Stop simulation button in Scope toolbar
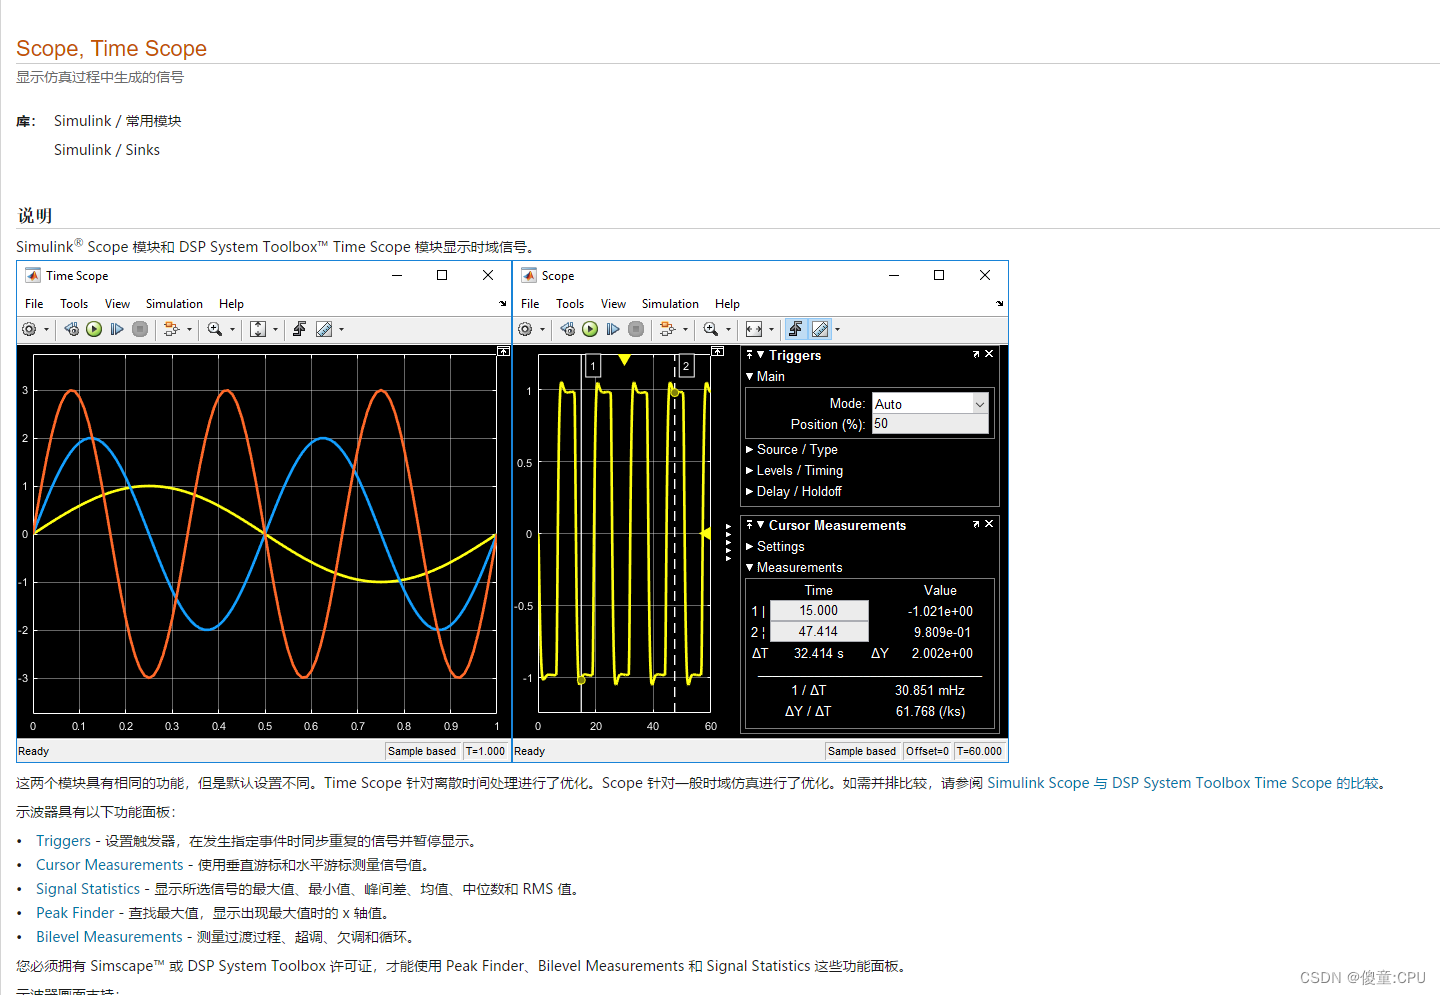Viewport: 1440px width, 995px height. [636, 329]
